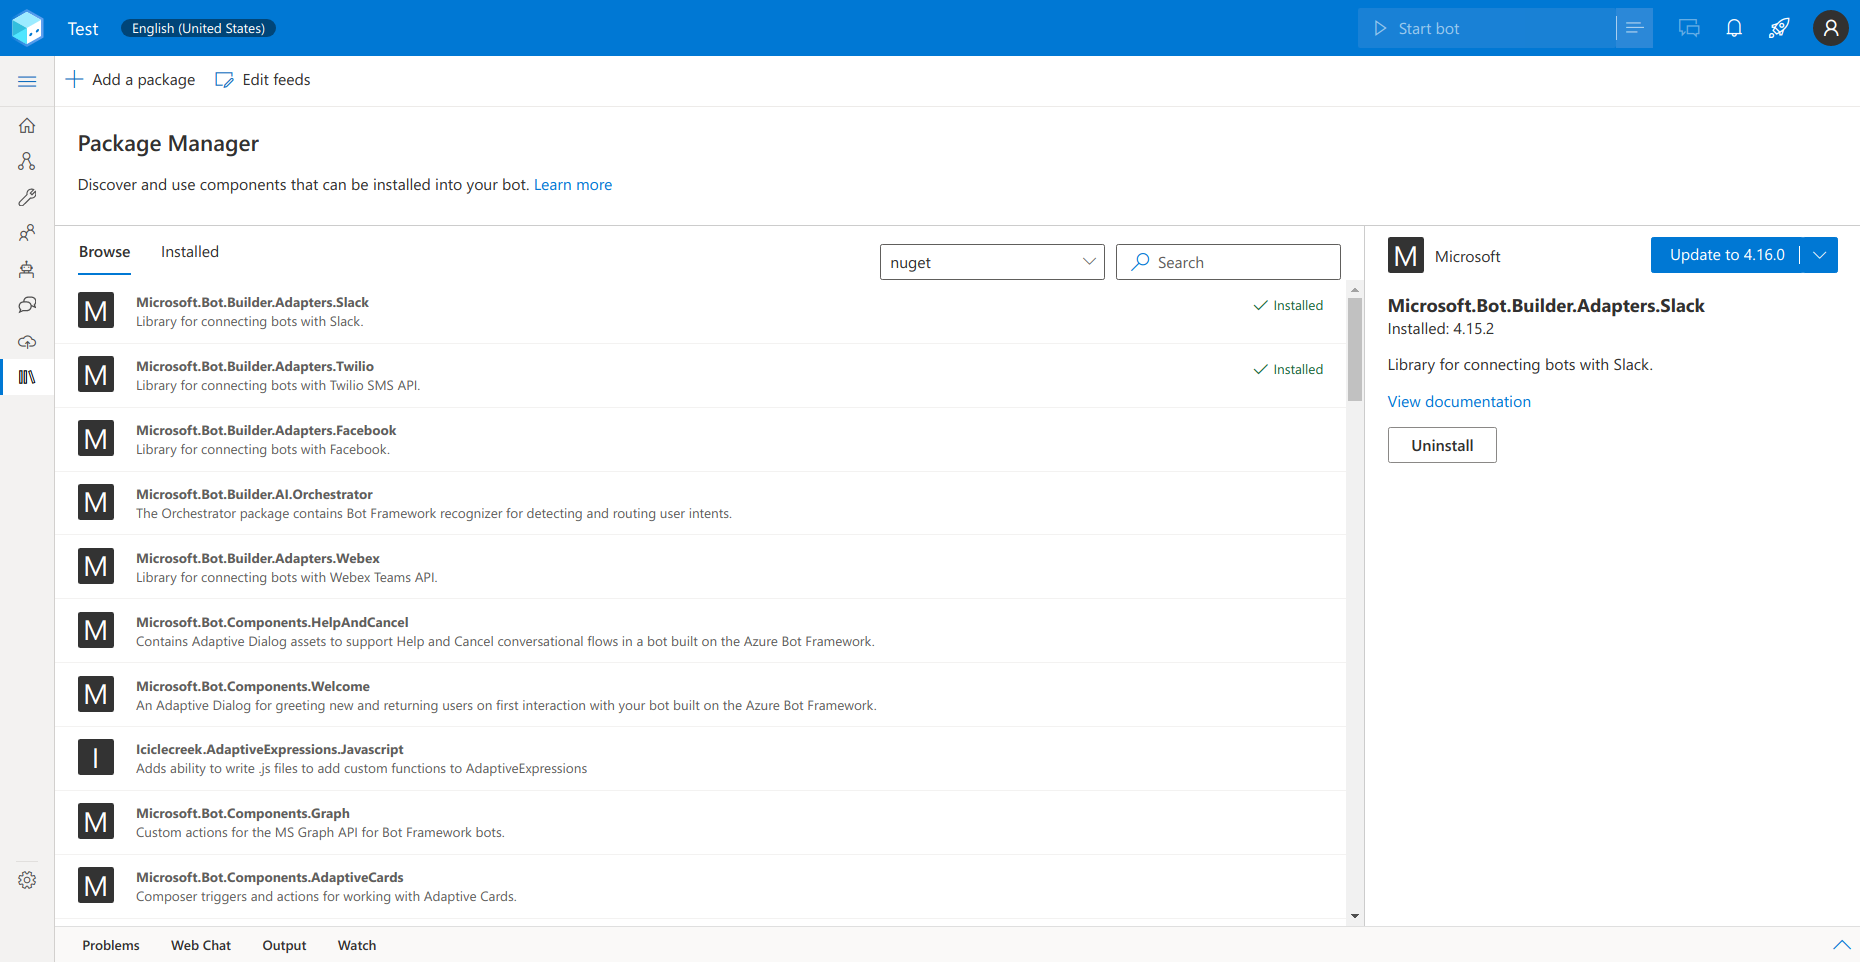Select Microsoft.Bot.Builder.Adapters.Facebook package row
Image resolution: width=1860 pixels, height=962 pixels.
tap(700, 440)
